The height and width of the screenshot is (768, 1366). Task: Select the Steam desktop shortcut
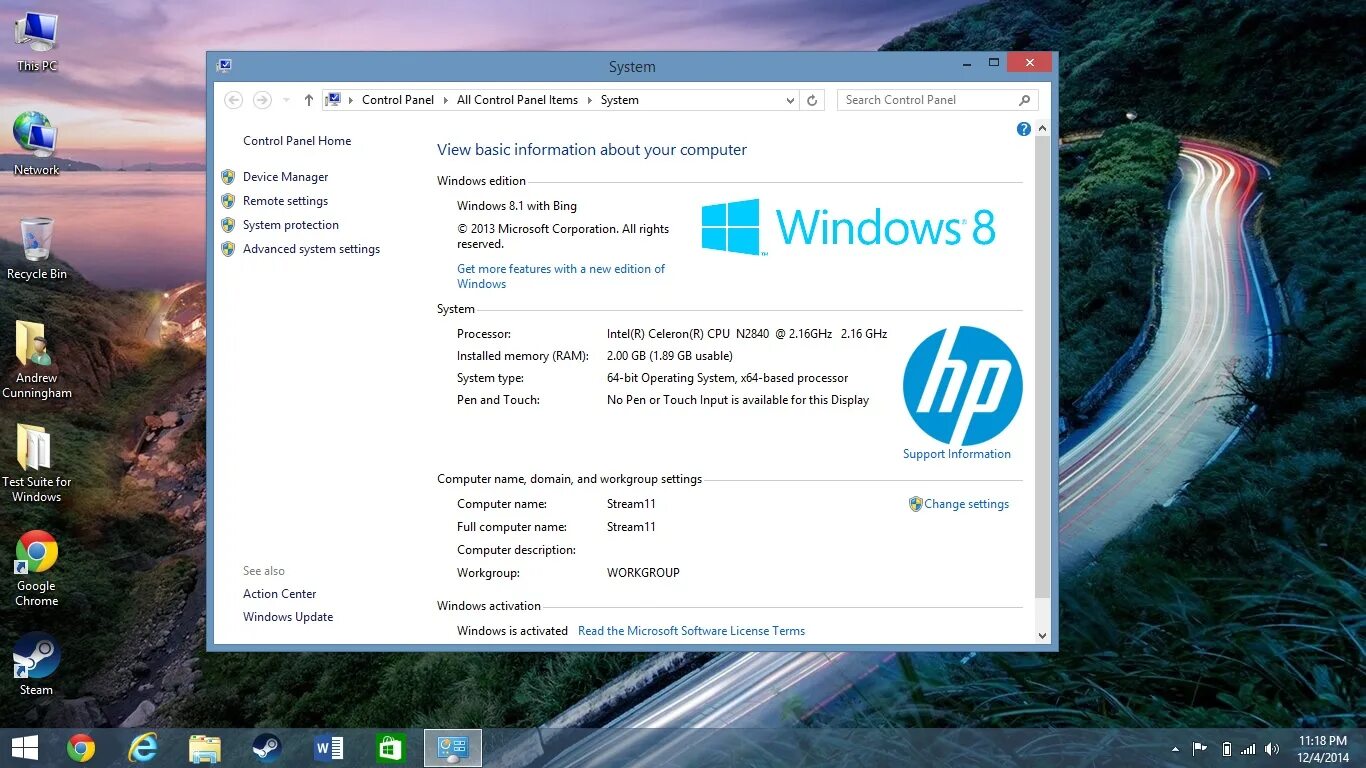(37, 664)
